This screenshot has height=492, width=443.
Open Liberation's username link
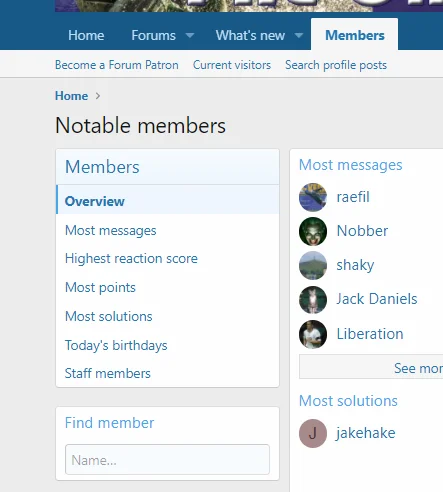370,334
